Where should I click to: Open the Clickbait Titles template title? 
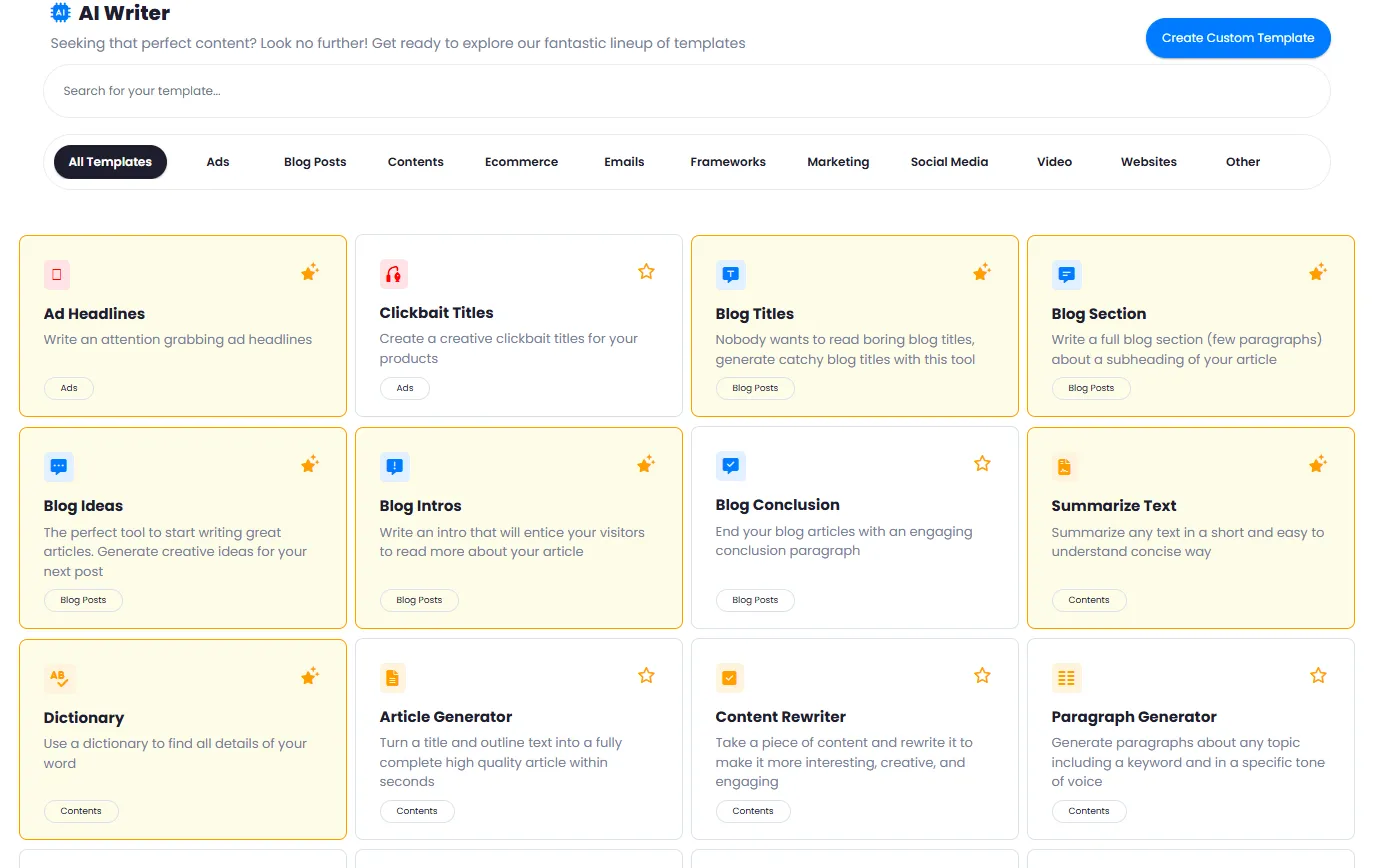(436, 313)
